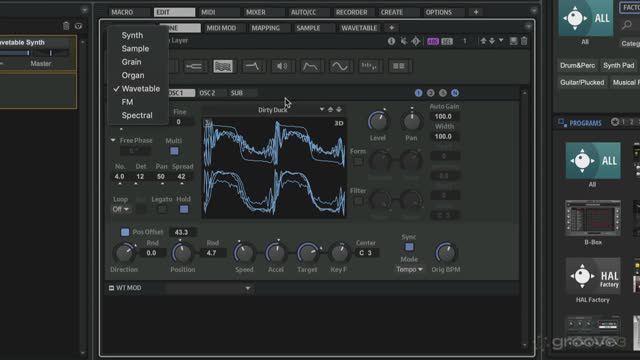Click the Speed knob
Image resolution: width=640 pixels, height=360 pixels.
pos(244,253)
